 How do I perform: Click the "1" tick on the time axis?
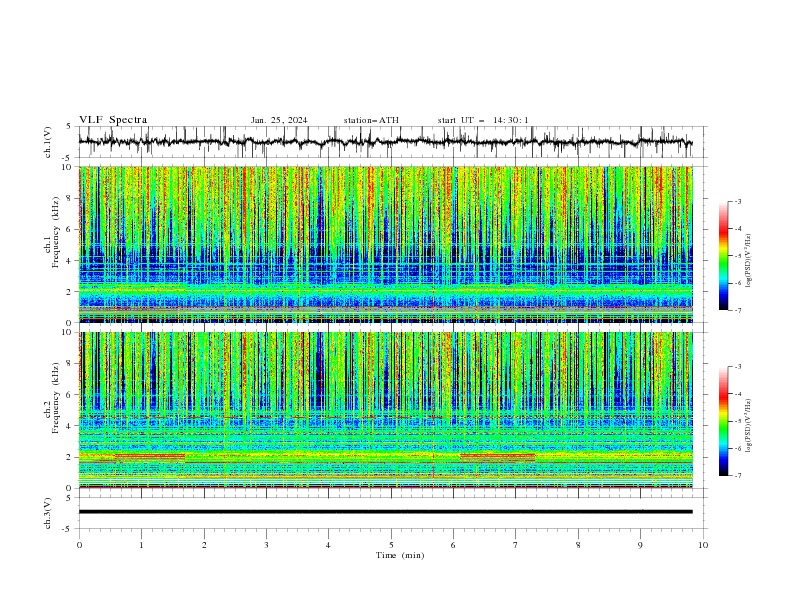[x=141, y=545]
